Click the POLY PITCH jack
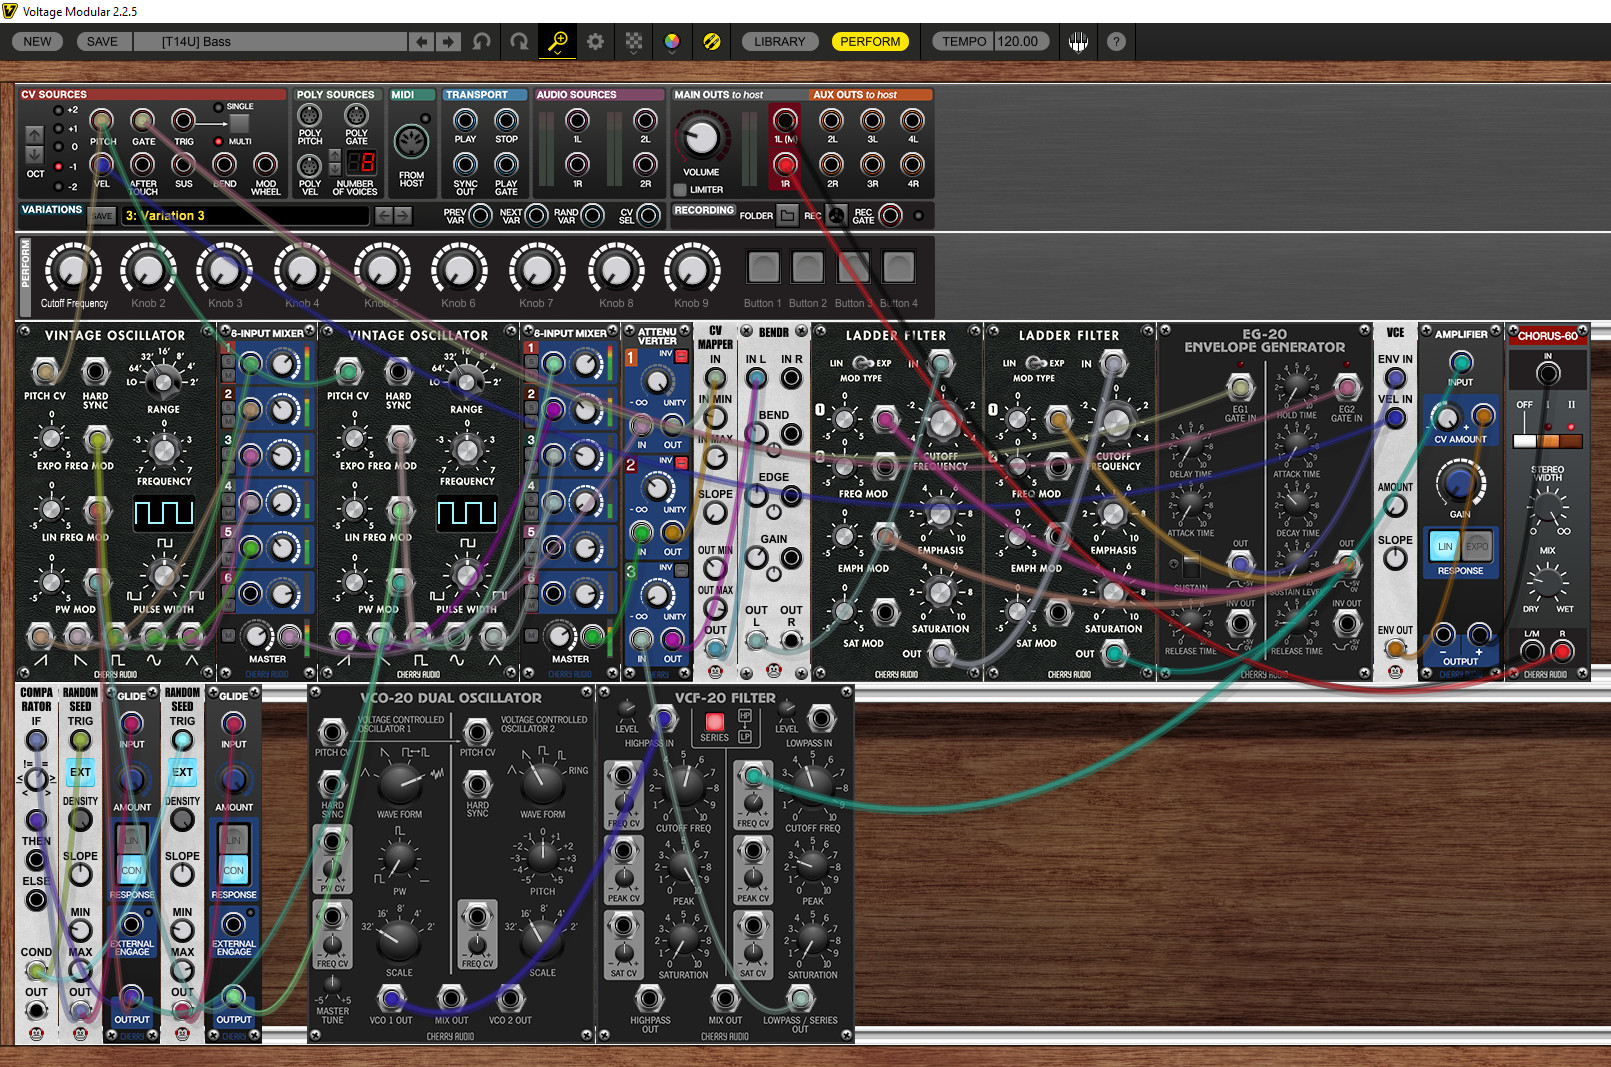 [x=310, y=115]
